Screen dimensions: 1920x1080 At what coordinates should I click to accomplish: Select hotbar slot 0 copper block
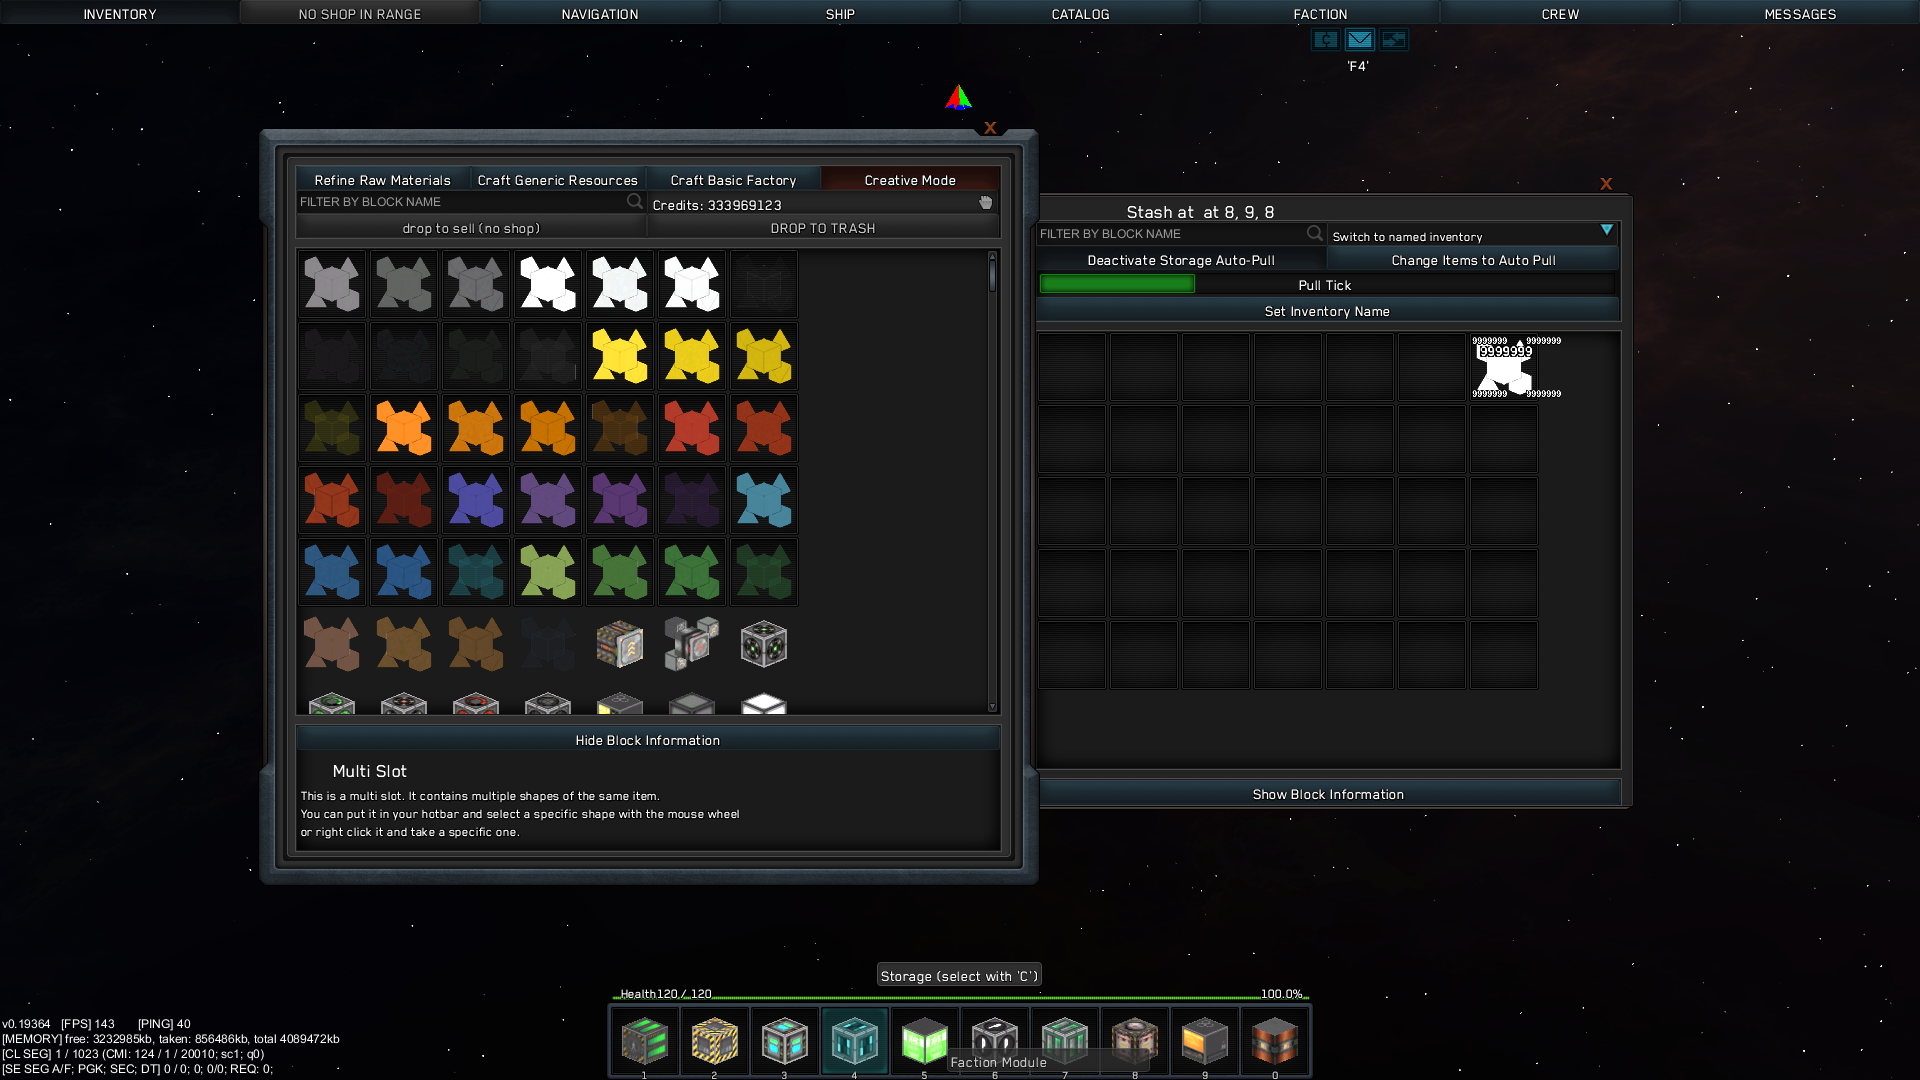[x=1274, y=1042]
